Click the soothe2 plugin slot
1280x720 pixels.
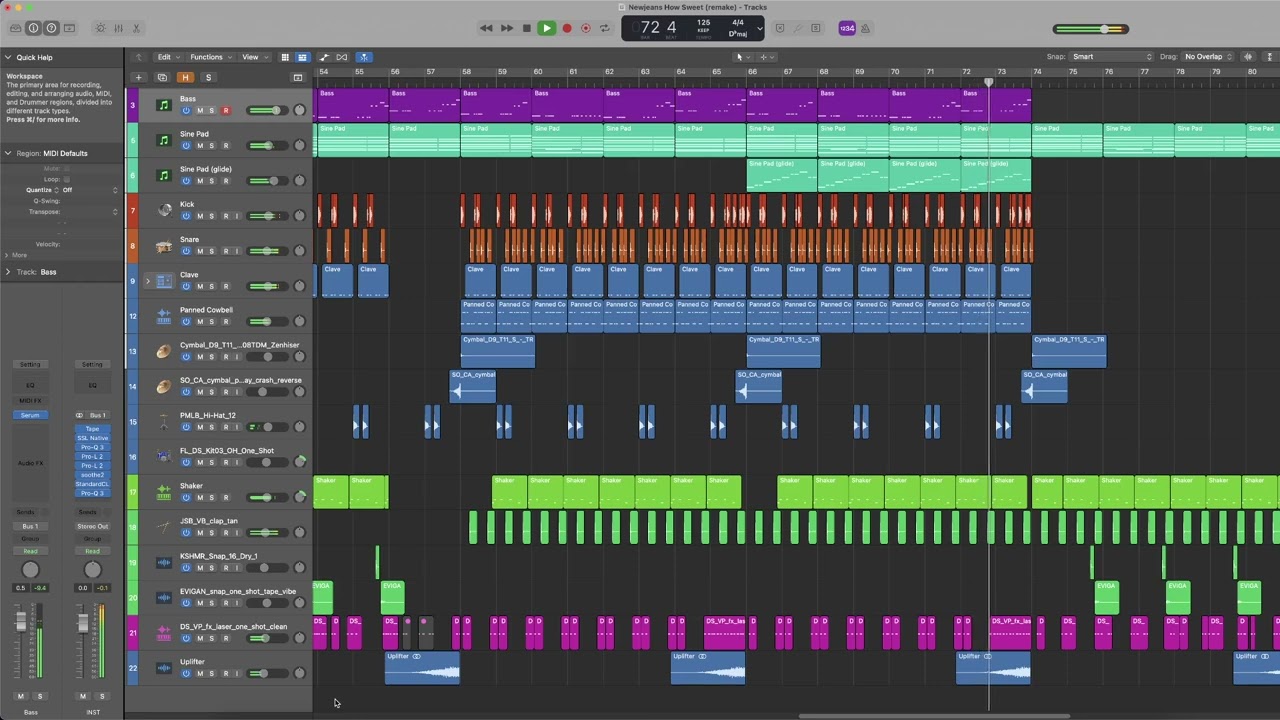(92, 475)
